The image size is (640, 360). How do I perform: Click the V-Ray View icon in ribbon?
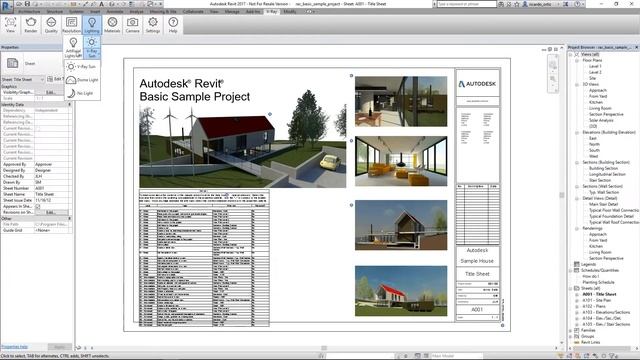[x=10, y=24]
